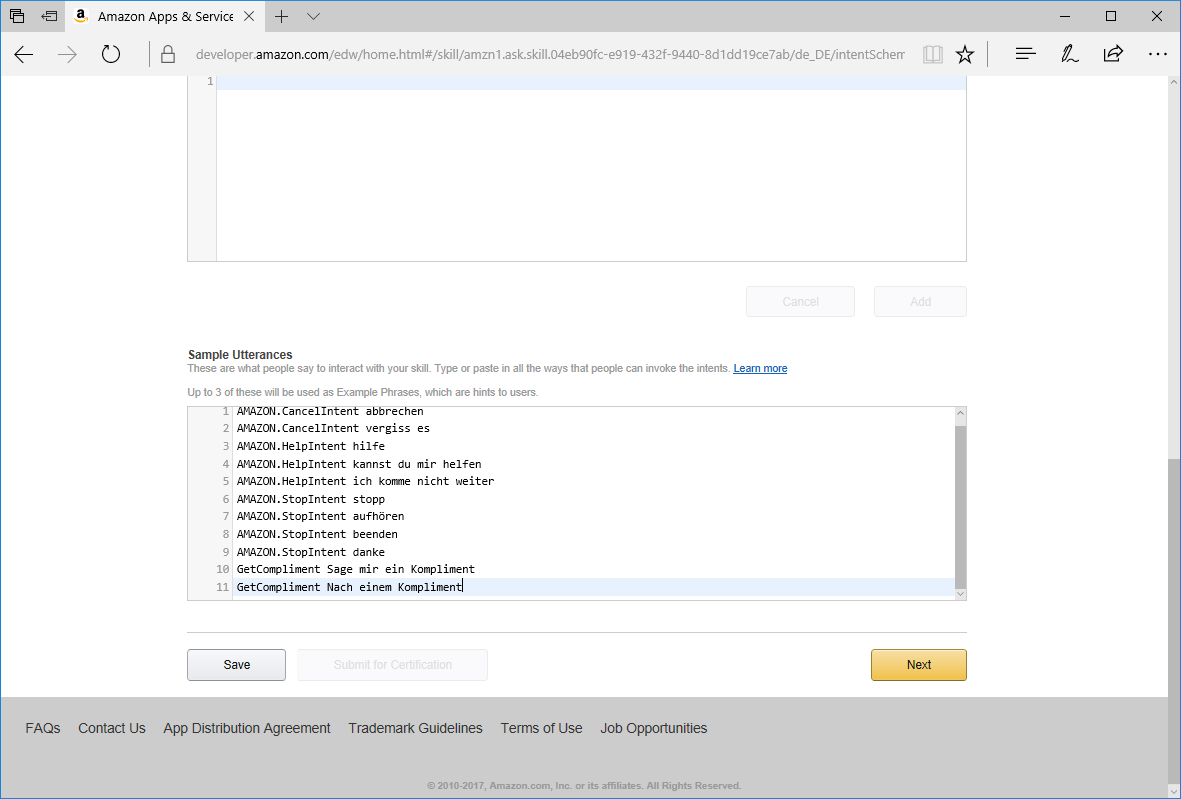Open the Hub lines icon

tap(1025, 55)
